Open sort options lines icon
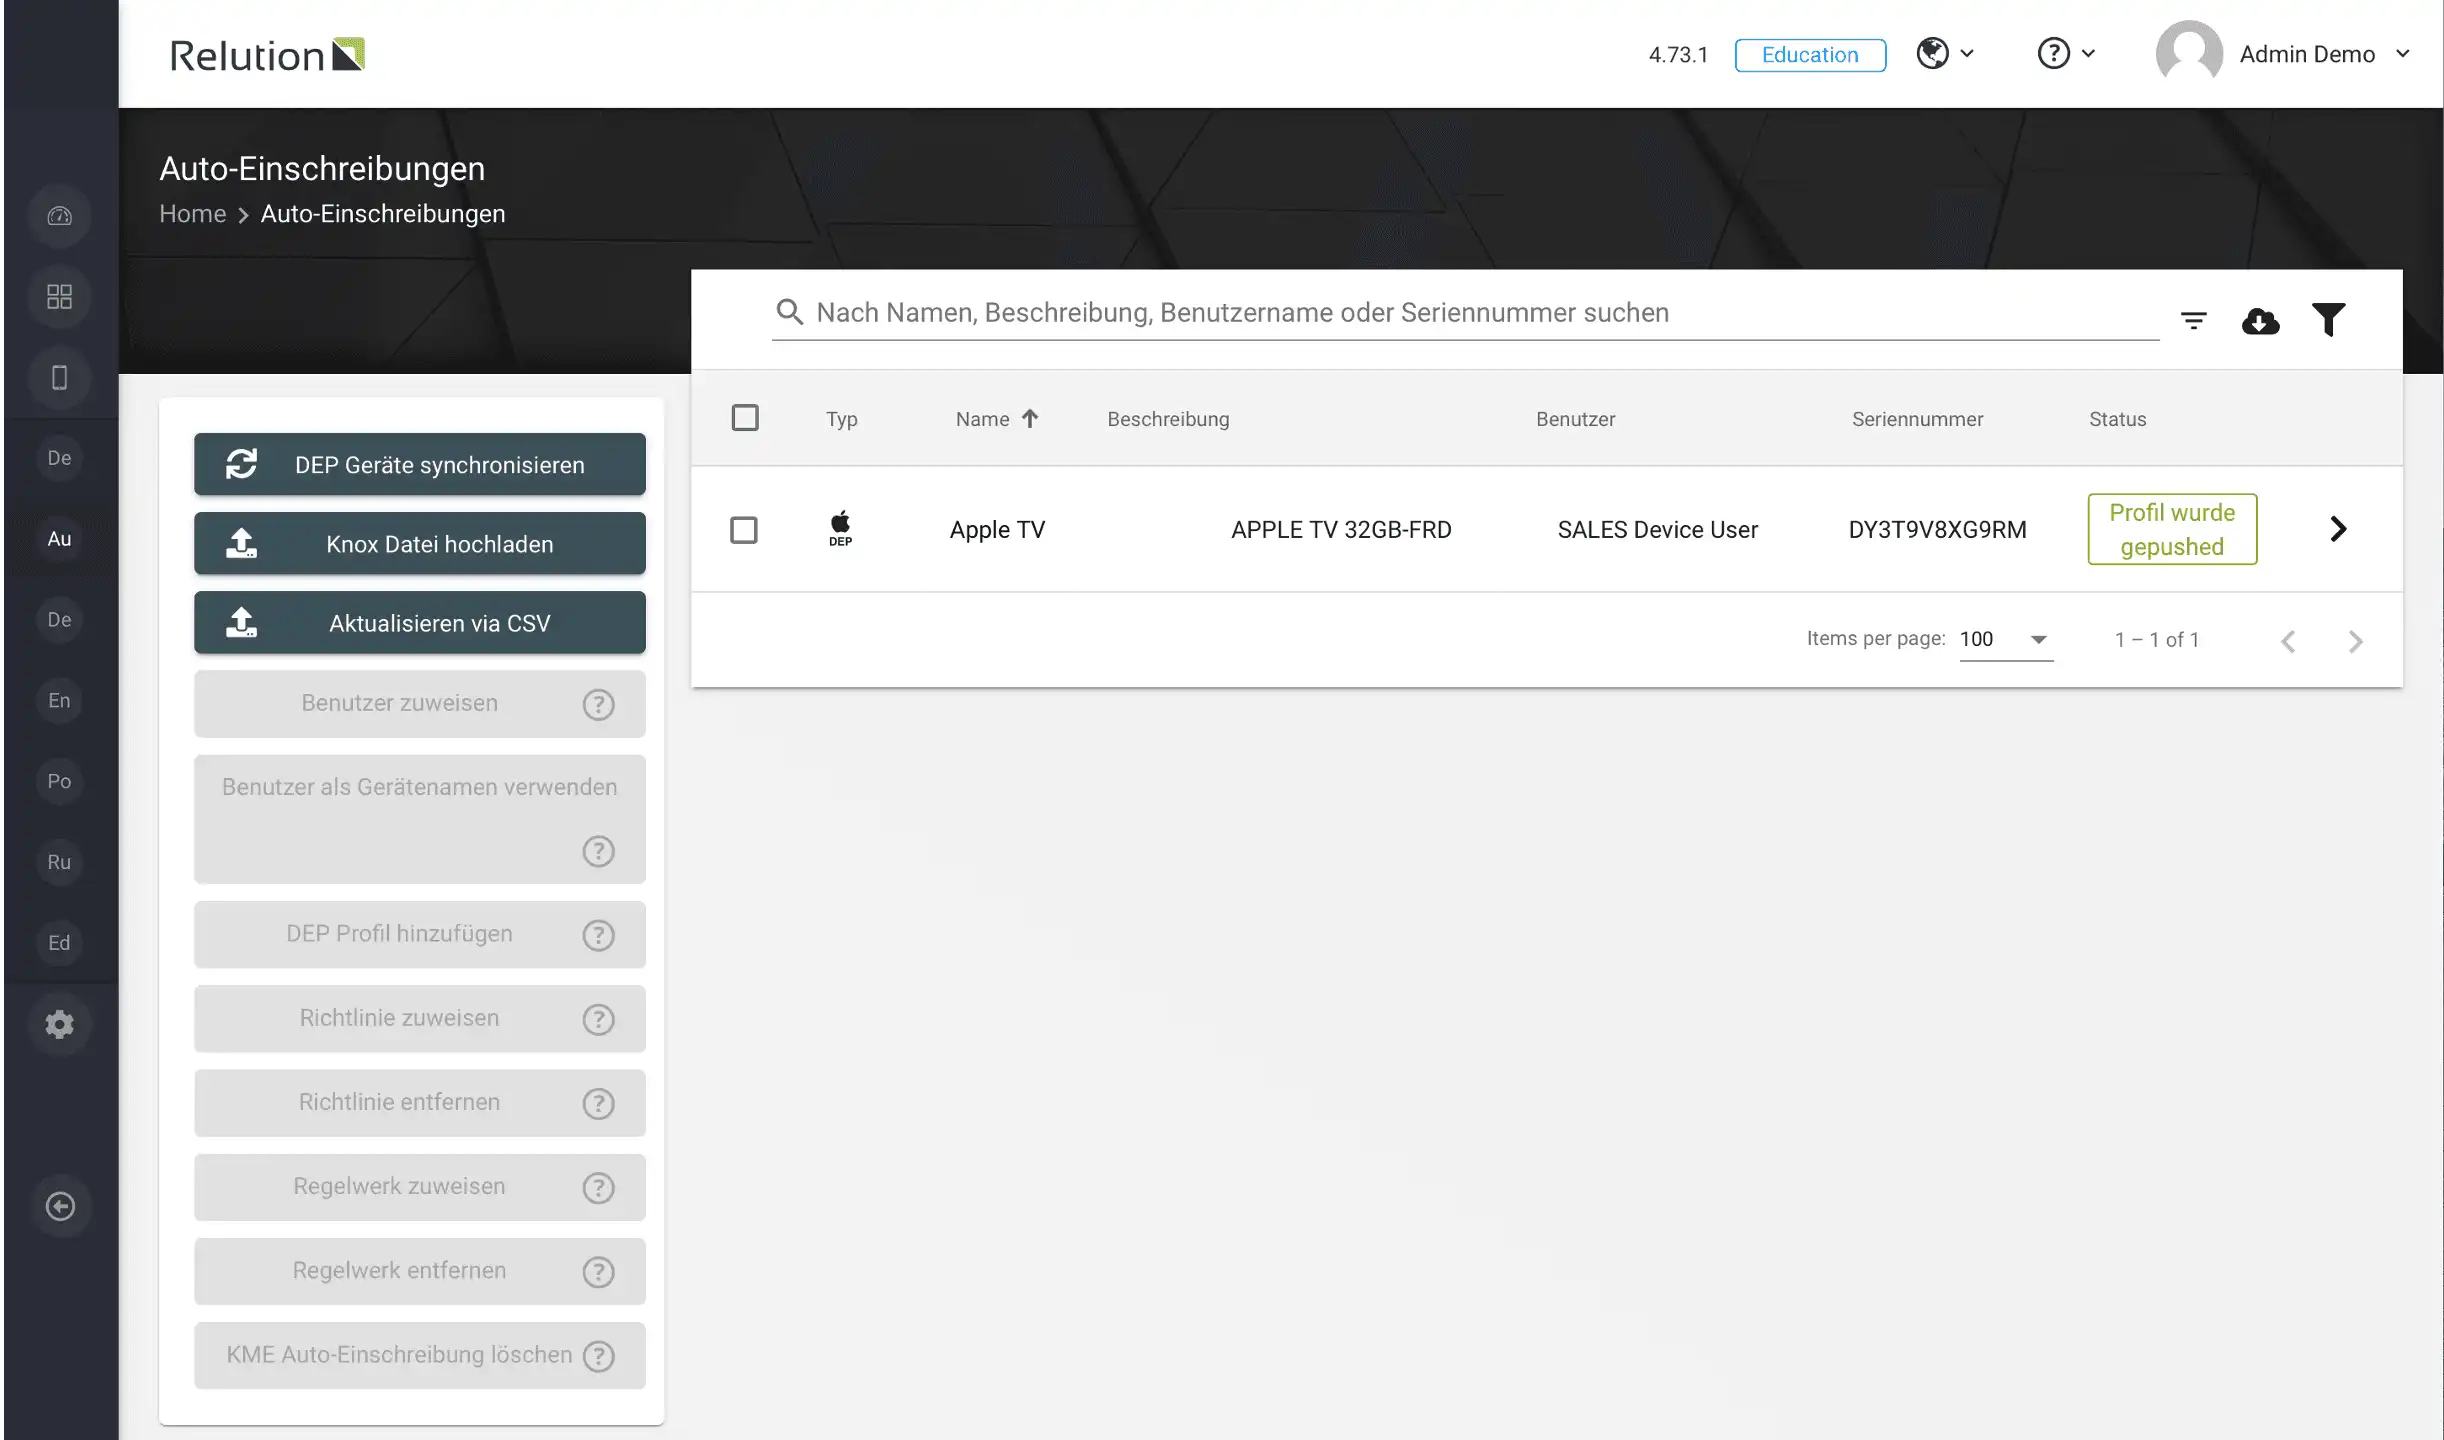 (x=2193, y=321)
